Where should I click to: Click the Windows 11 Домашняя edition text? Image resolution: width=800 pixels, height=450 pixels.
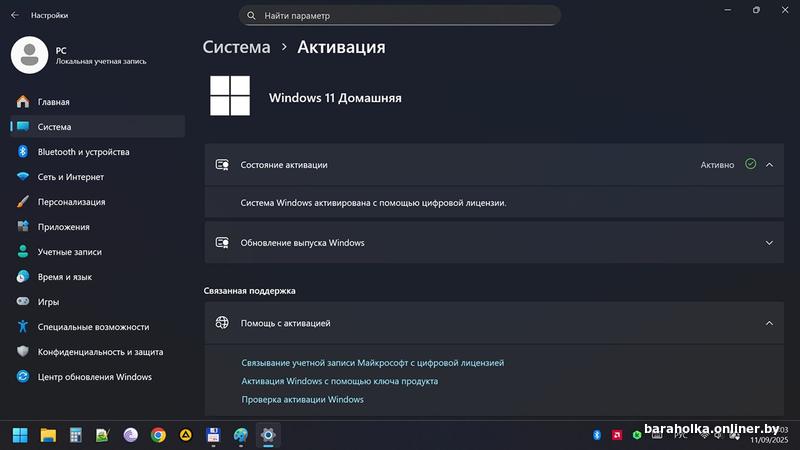coord(335,98)
